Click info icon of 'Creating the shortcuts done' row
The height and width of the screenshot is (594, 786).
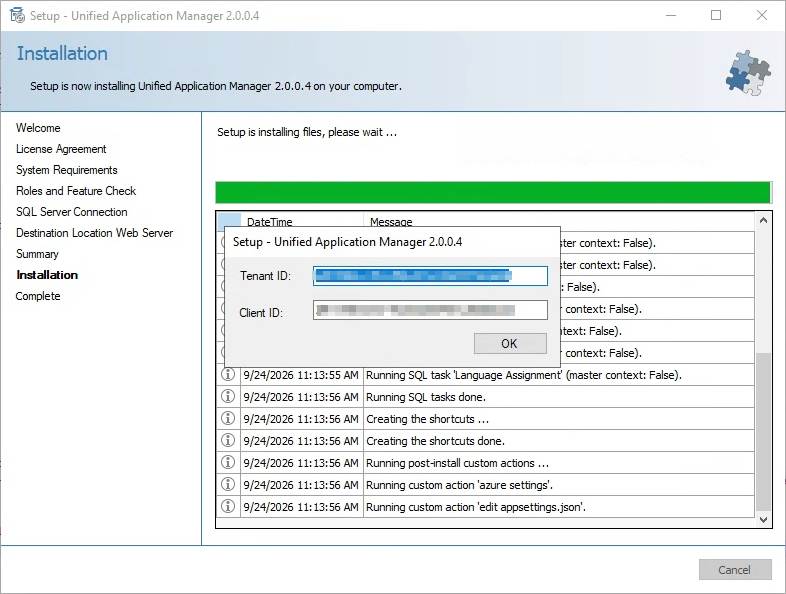click(x=228, y=441)
